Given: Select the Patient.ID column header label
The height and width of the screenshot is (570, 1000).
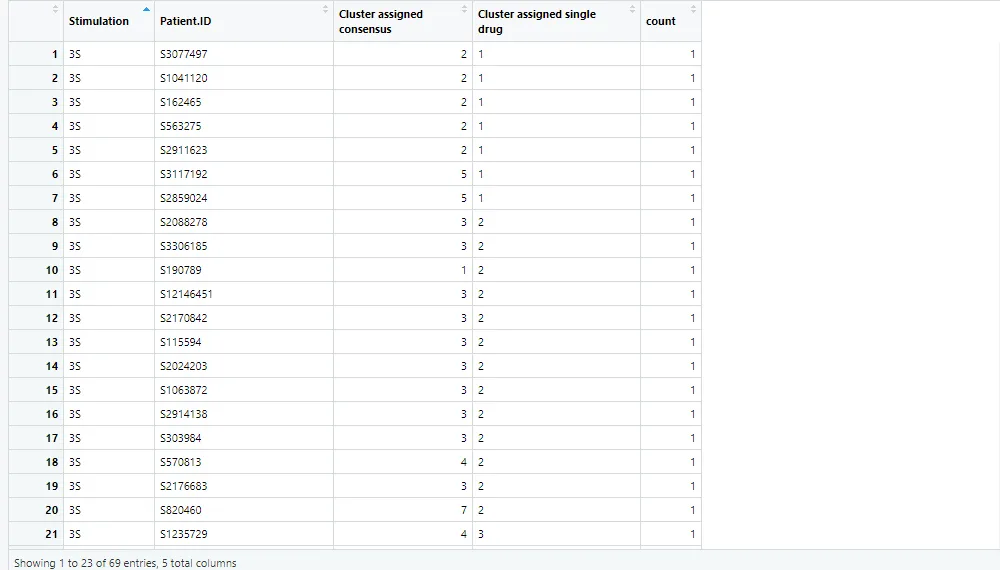Looking at the screenshot, I should click(x=185, y=21).
